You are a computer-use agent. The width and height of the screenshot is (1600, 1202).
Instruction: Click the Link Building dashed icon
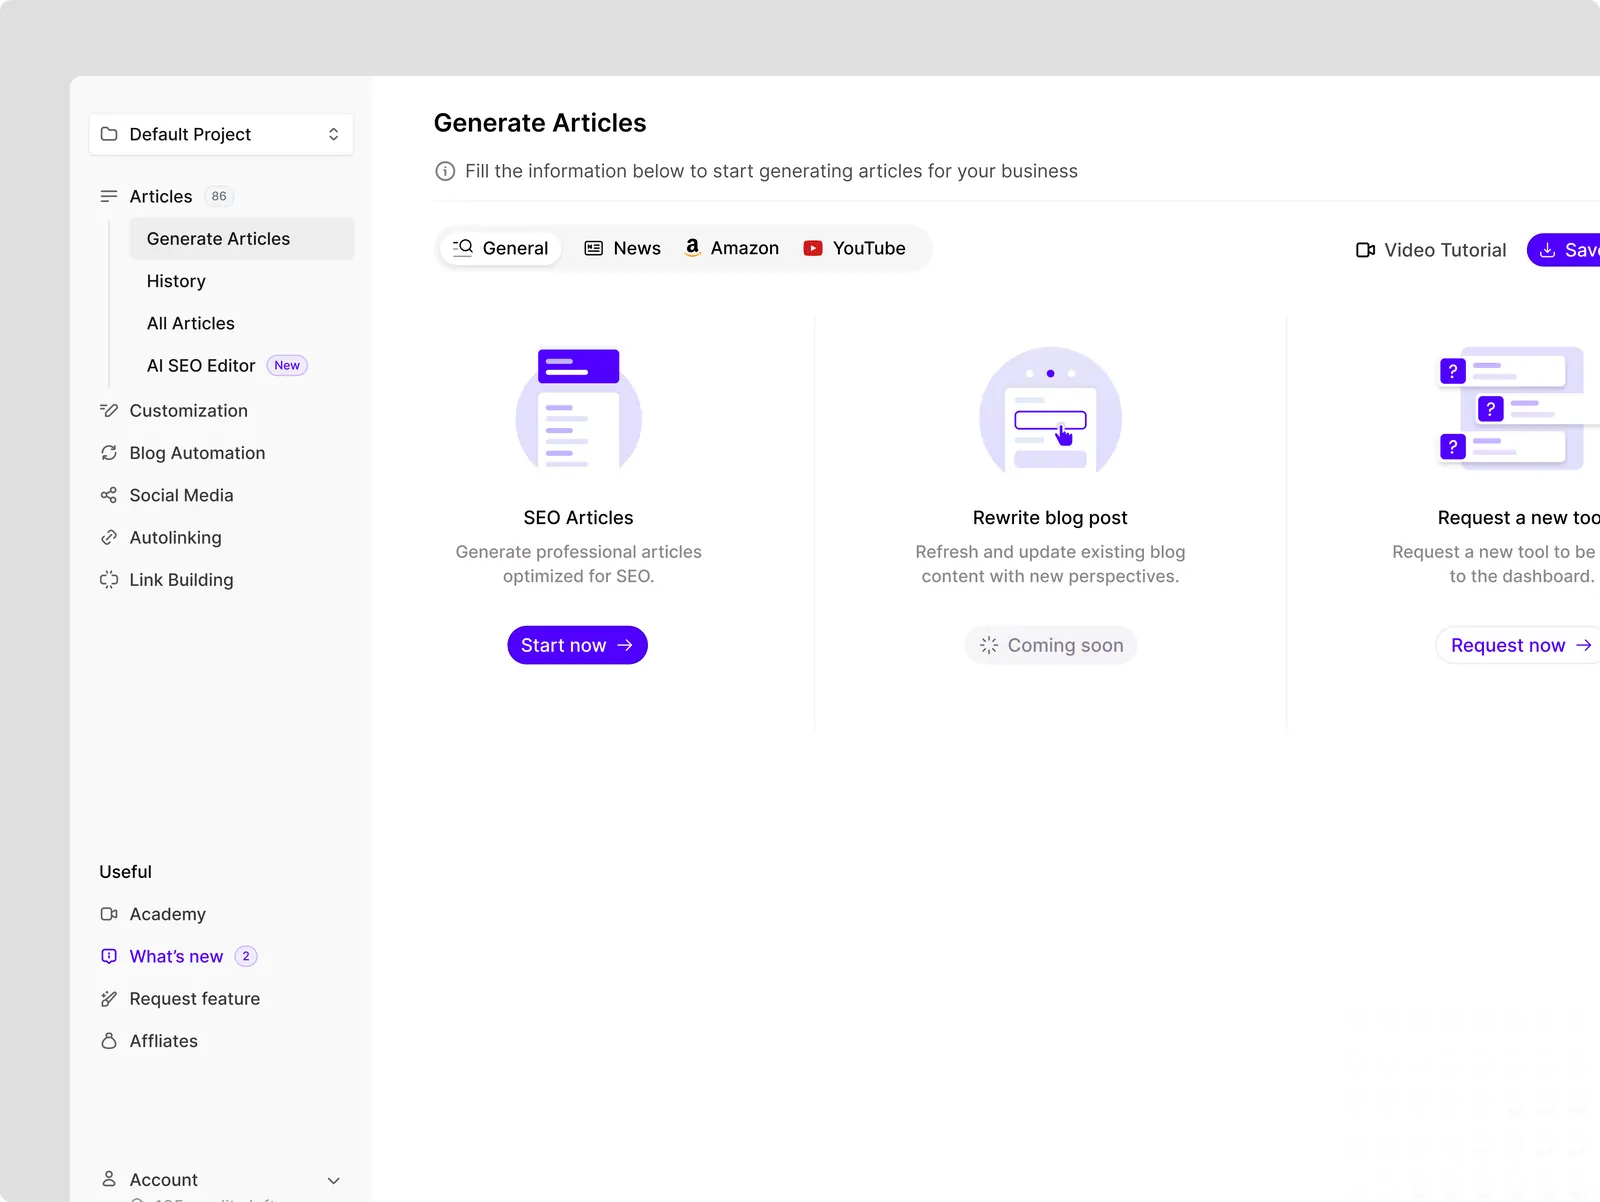(109, 580)
